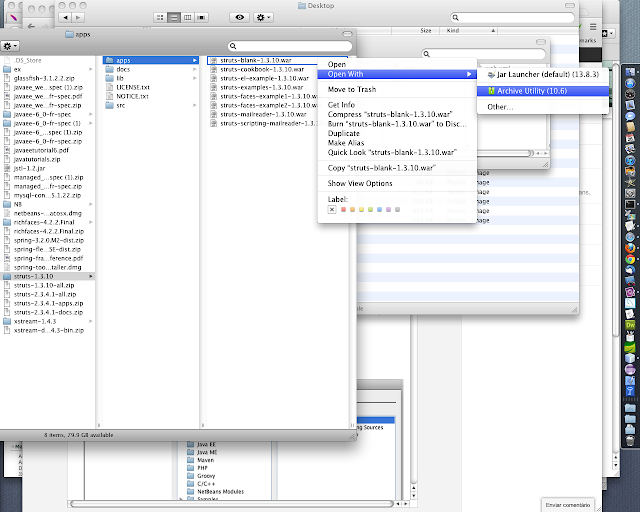Select struts-el-example-1.3.10.war file
Screen dimensions: 640x512
click(x=264, y=78)
